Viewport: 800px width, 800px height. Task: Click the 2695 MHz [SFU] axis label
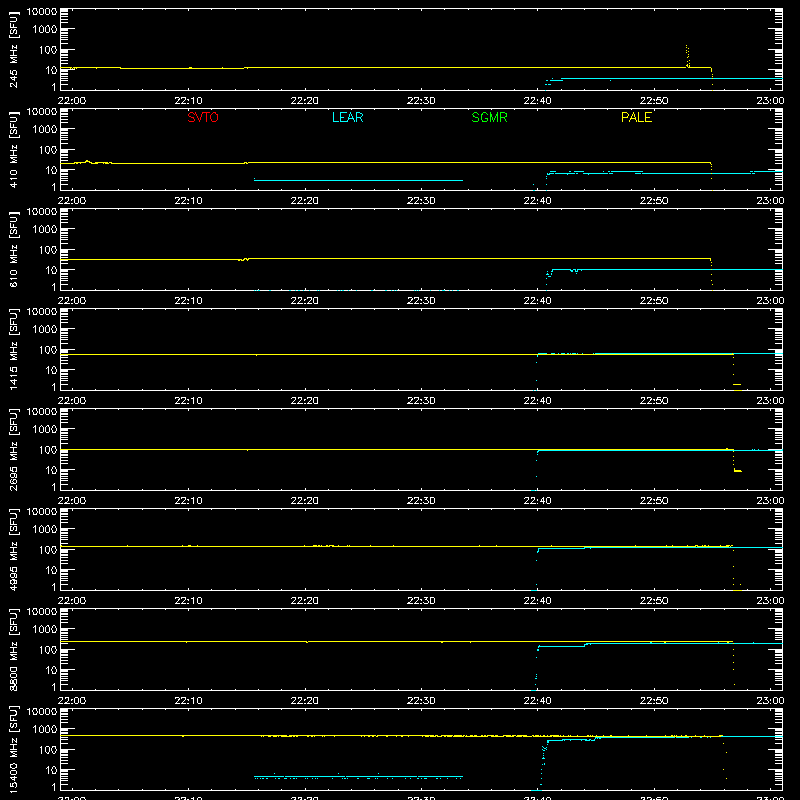pos(13,449)
